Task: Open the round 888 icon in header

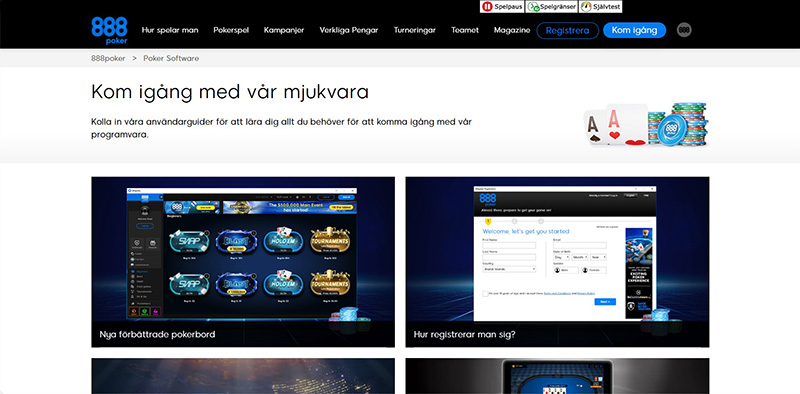Action: click(x=684, y=30)
